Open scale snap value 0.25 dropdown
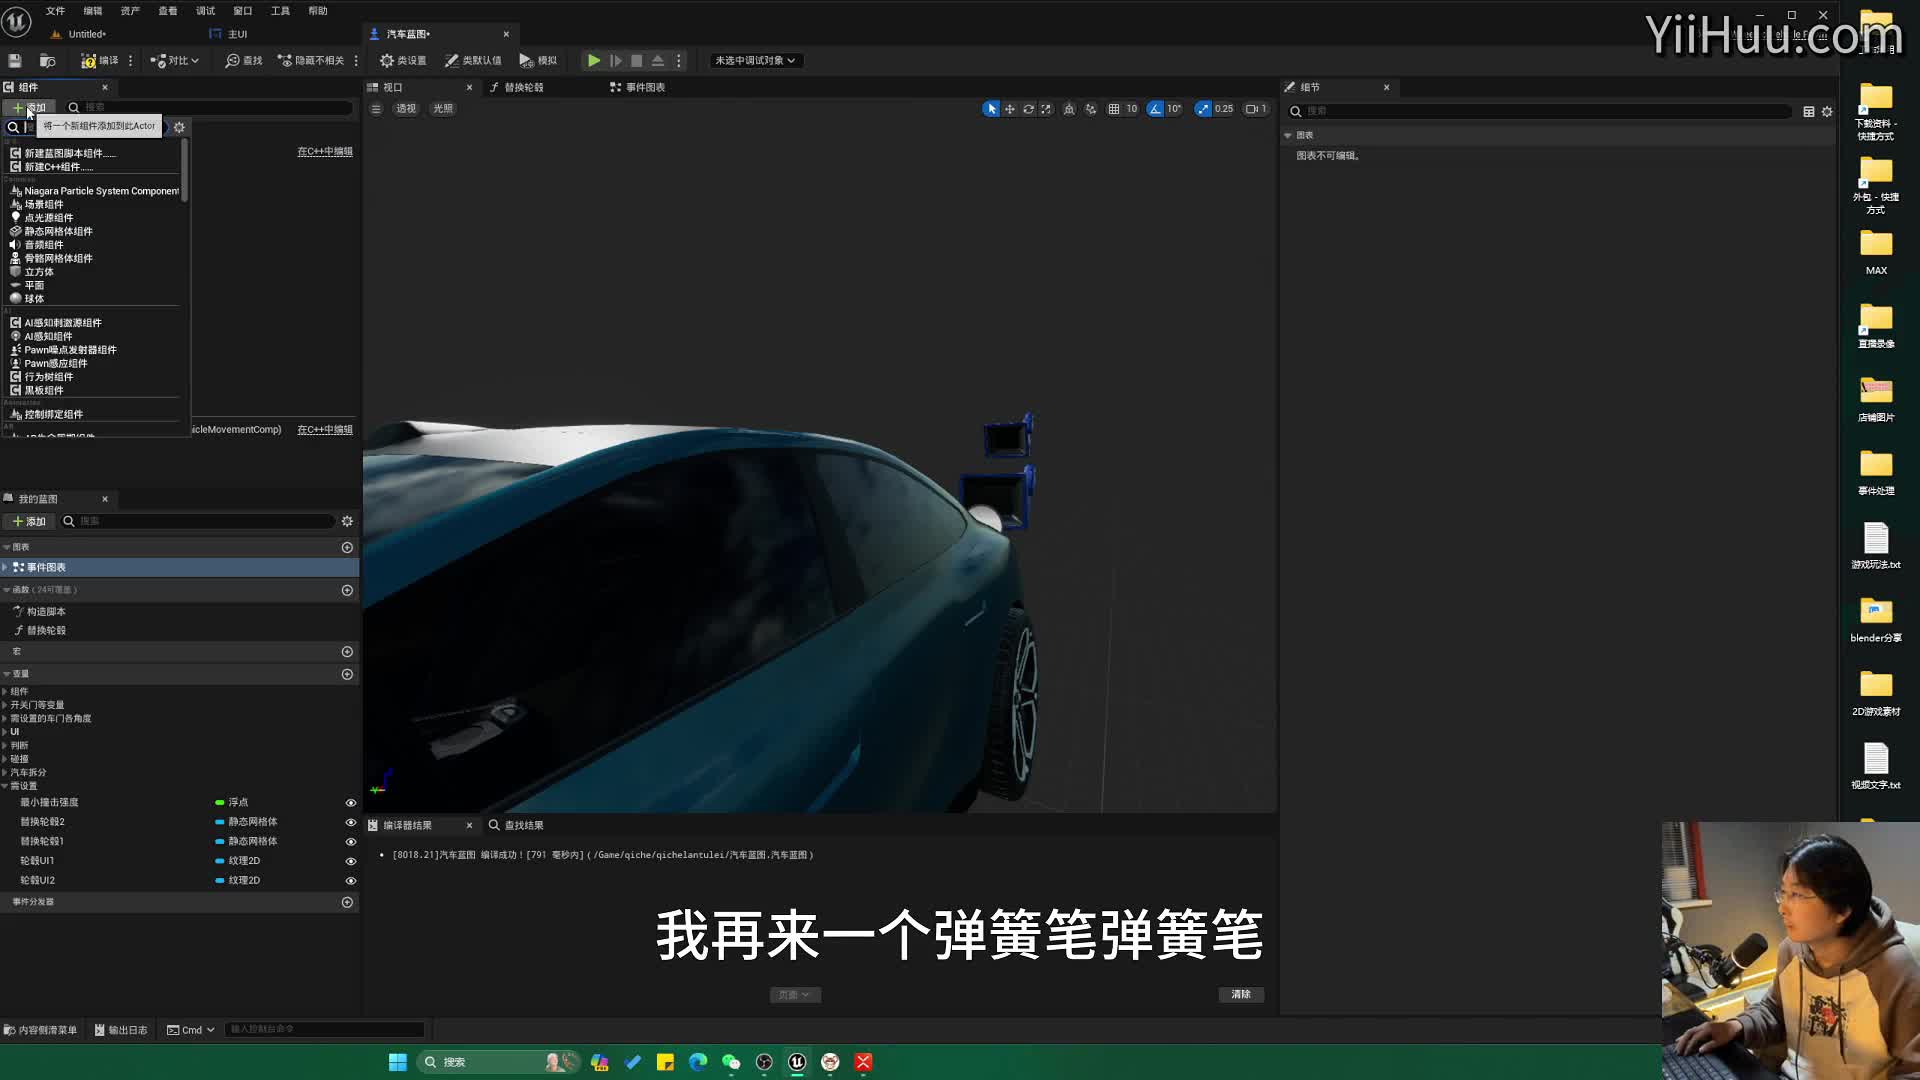 click(1224, 109)
